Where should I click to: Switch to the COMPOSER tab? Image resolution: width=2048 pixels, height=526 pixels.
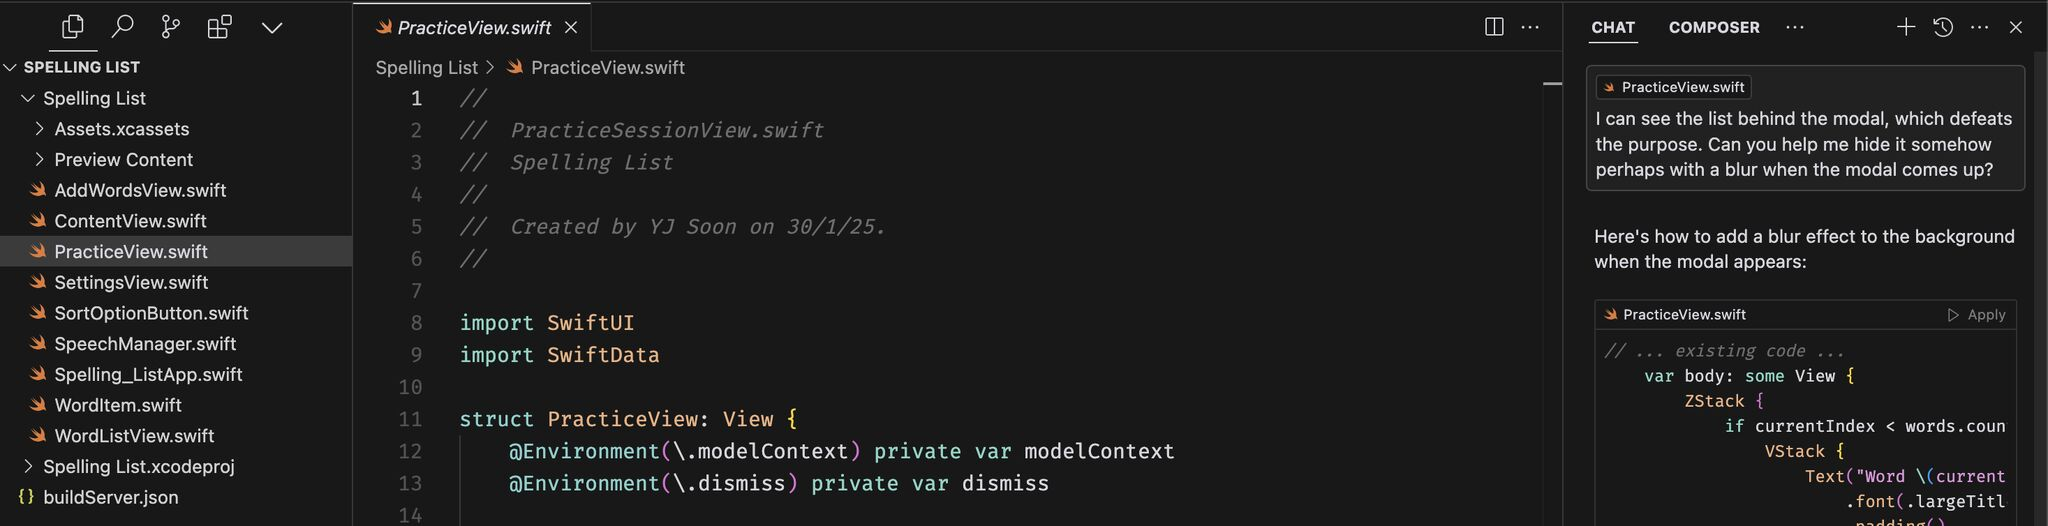(x=1714, y=28)
